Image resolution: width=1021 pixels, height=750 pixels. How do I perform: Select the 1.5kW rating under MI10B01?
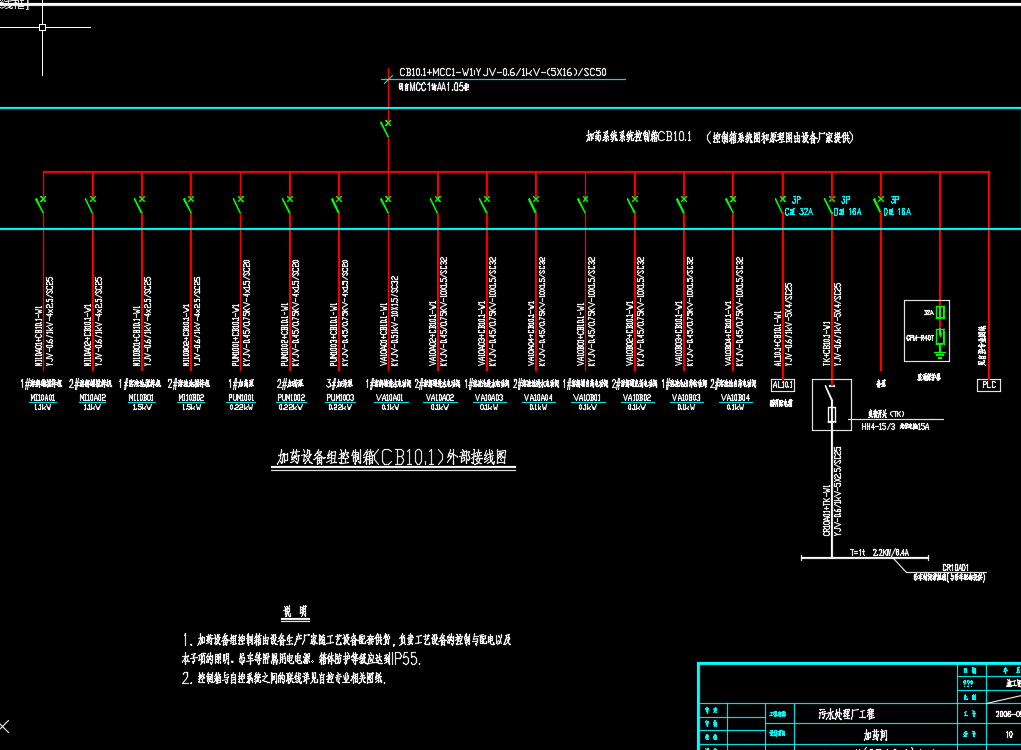click(x=141, y=408)
